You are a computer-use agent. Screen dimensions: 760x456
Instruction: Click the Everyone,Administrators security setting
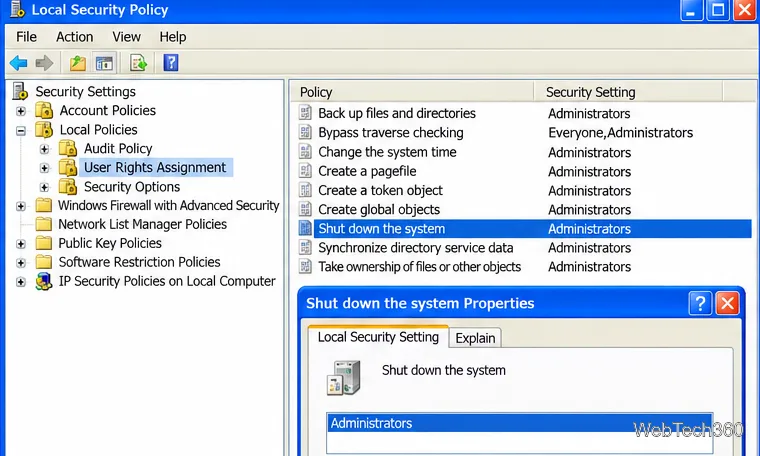pyautogui.click(x=620, y=132)
